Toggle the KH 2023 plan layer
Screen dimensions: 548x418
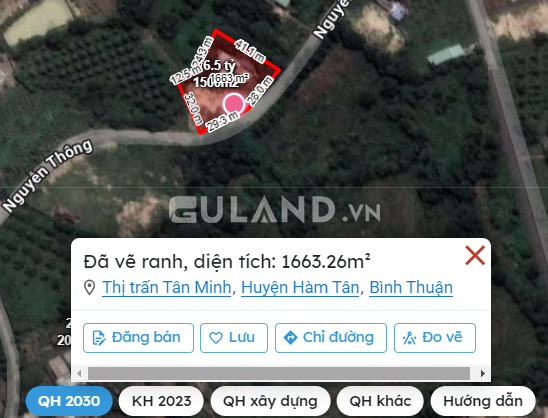[x=161, y=401]
